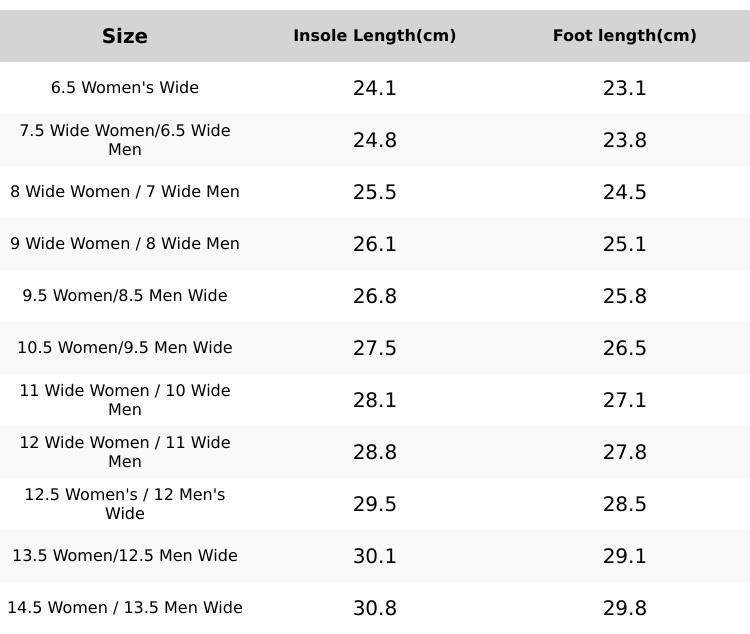The width and height of the screenshot is (750, 634).
Task: Click the Size column header
Action: [x=125, y=36]
